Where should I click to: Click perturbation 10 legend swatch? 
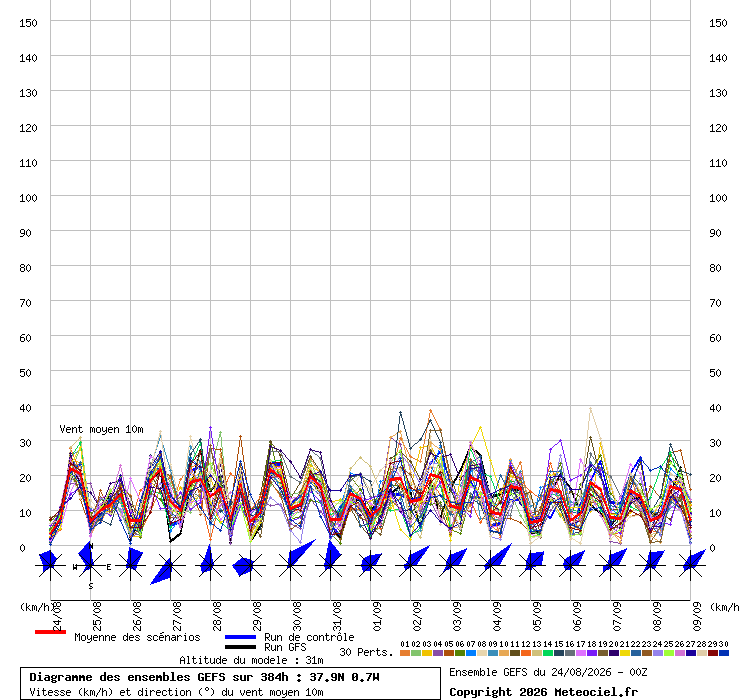[x=504, y=653]
